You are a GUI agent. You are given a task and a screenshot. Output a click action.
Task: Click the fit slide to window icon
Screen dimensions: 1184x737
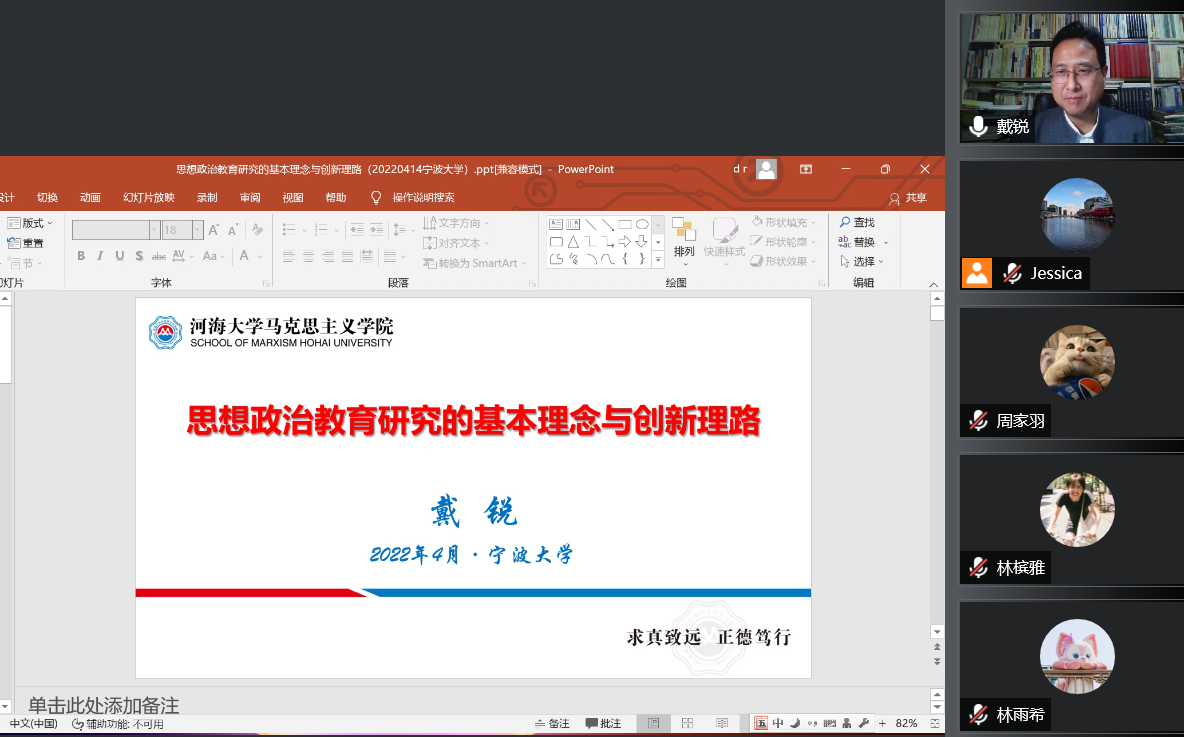click(934, 723)
